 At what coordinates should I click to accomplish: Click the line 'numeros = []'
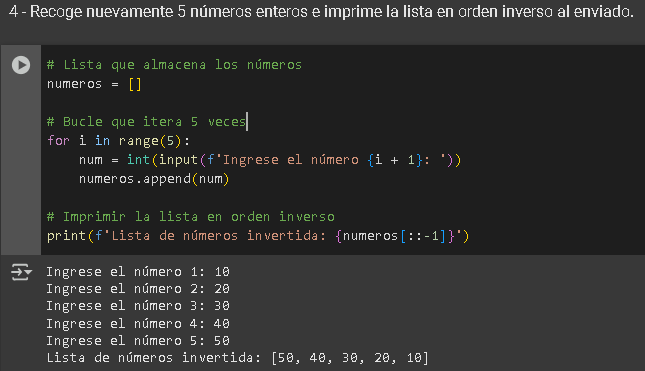(94, 84)
